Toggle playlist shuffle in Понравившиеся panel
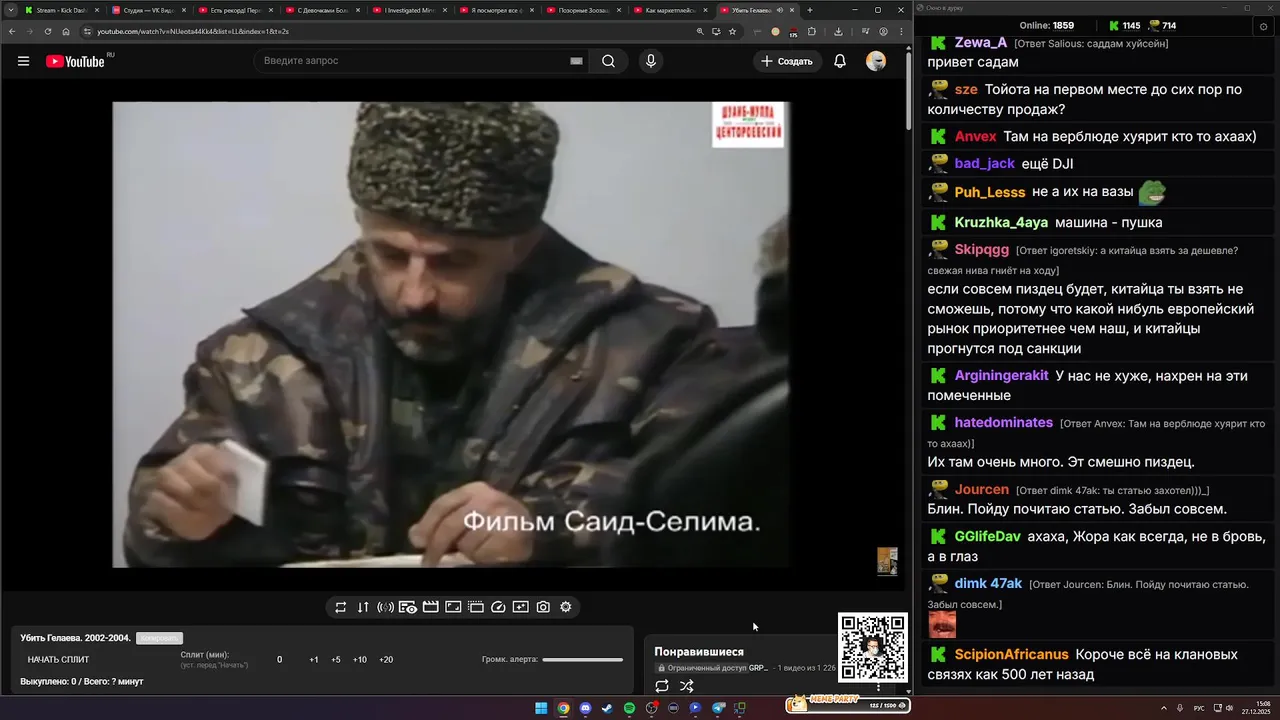The height and width of the screenshot is (720, 1280). 687,686
